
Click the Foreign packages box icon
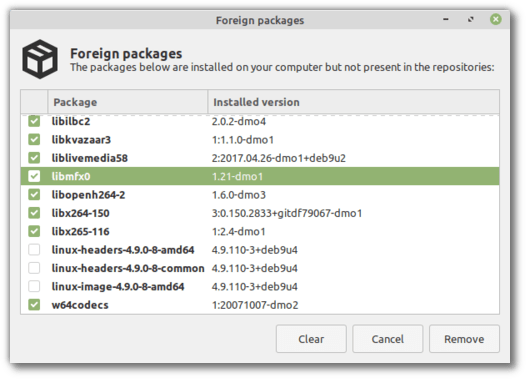click(x=40, y=59)
